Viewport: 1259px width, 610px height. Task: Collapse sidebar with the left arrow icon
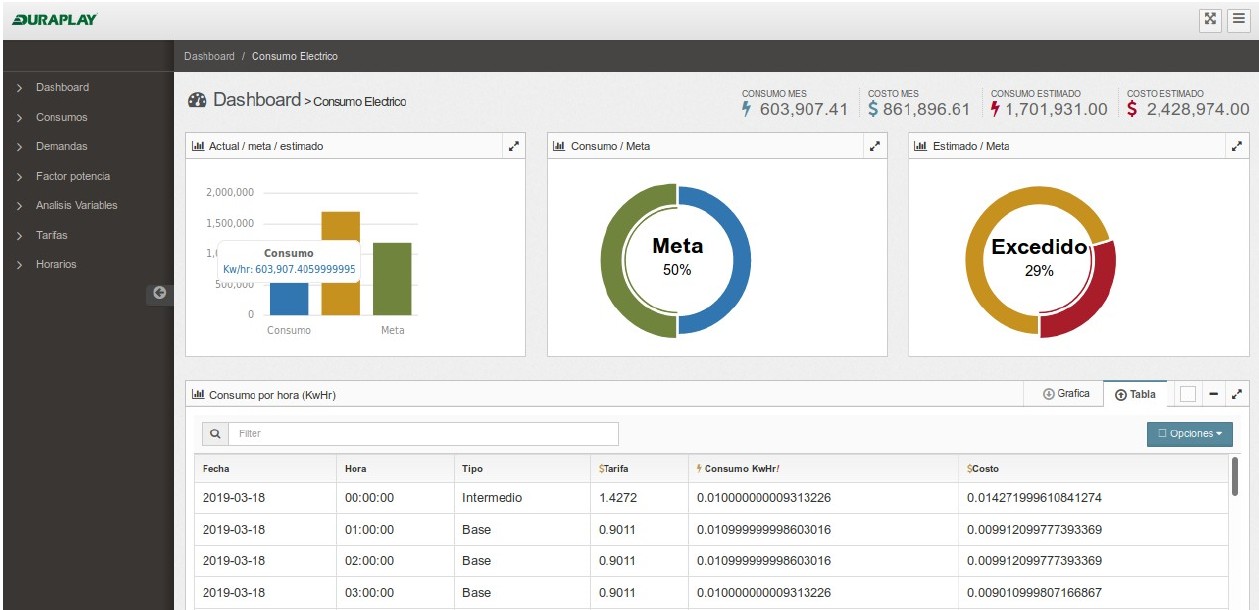click(159, 293)
